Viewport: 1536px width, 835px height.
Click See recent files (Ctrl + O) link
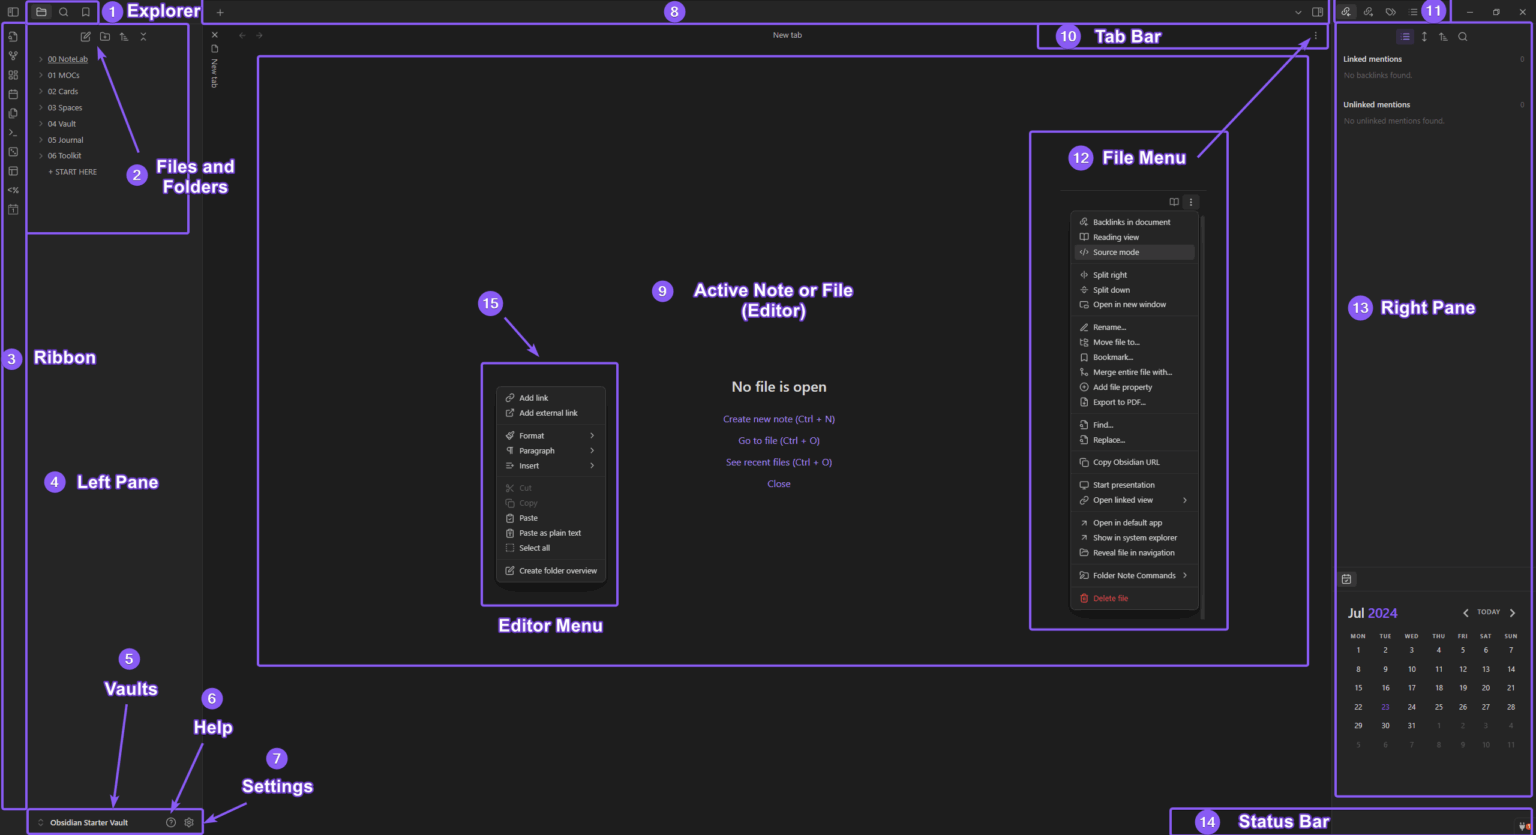click(779, 462)
